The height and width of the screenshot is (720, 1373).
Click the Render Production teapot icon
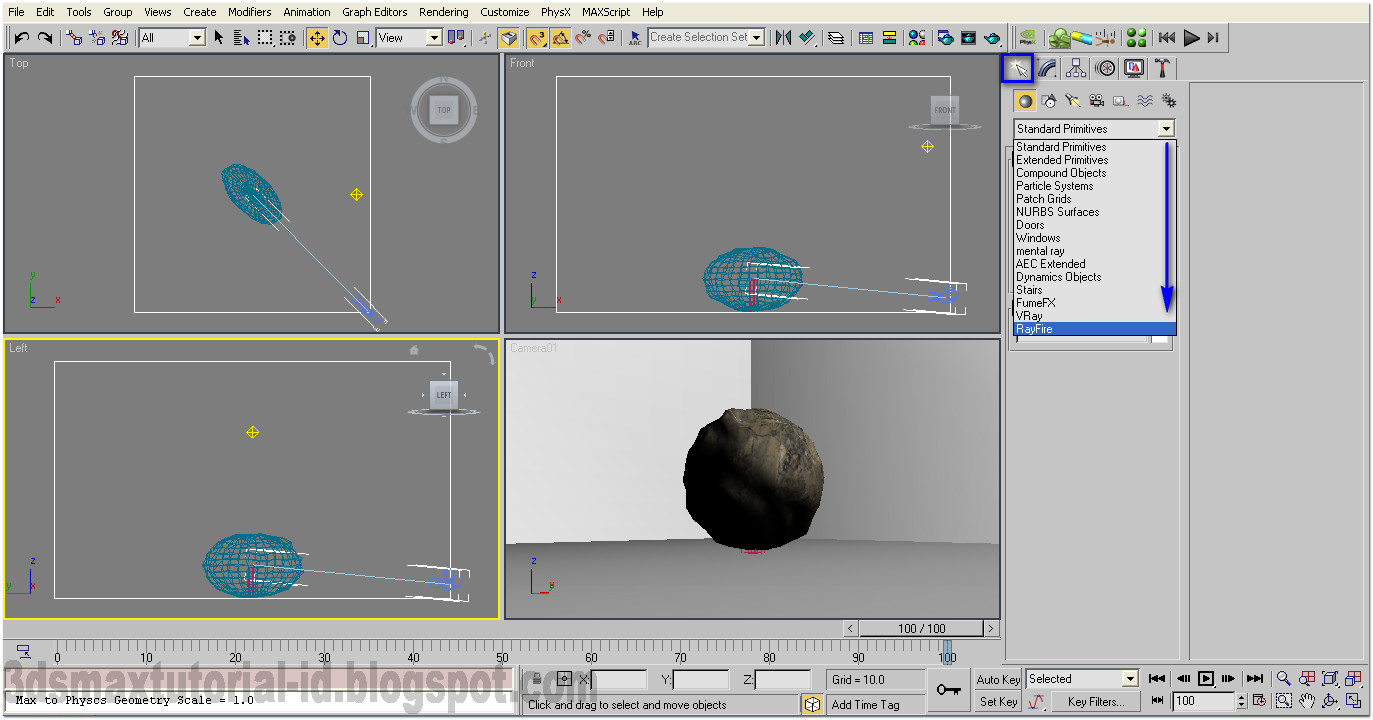click(x=992, y=37)
